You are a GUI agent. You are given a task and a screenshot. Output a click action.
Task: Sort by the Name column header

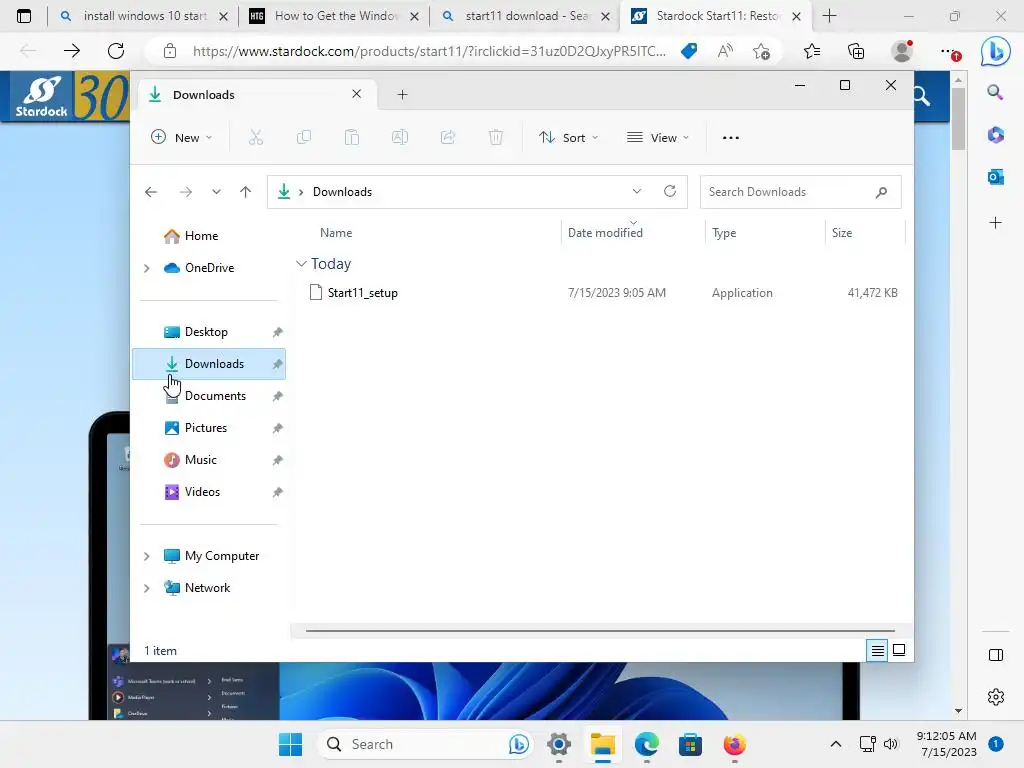pyautogui.click(x=336, y=233)
